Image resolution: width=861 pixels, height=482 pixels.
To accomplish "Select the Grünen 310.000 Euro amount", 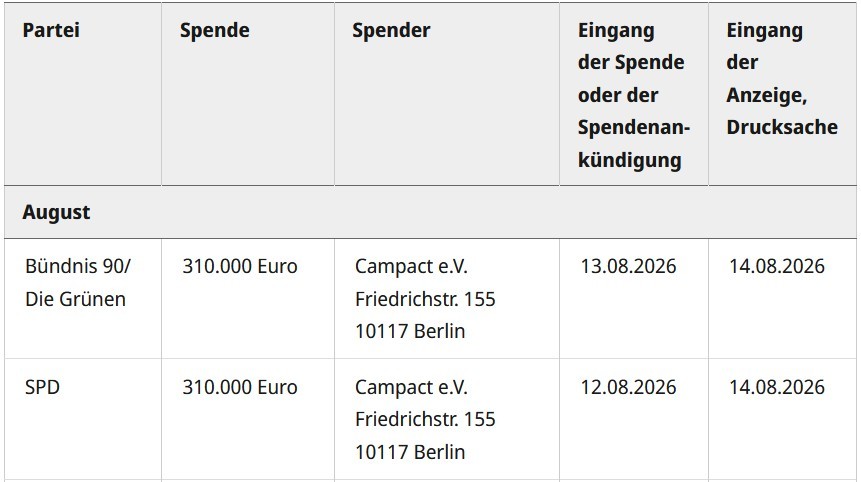I will [x=240, y=266].
